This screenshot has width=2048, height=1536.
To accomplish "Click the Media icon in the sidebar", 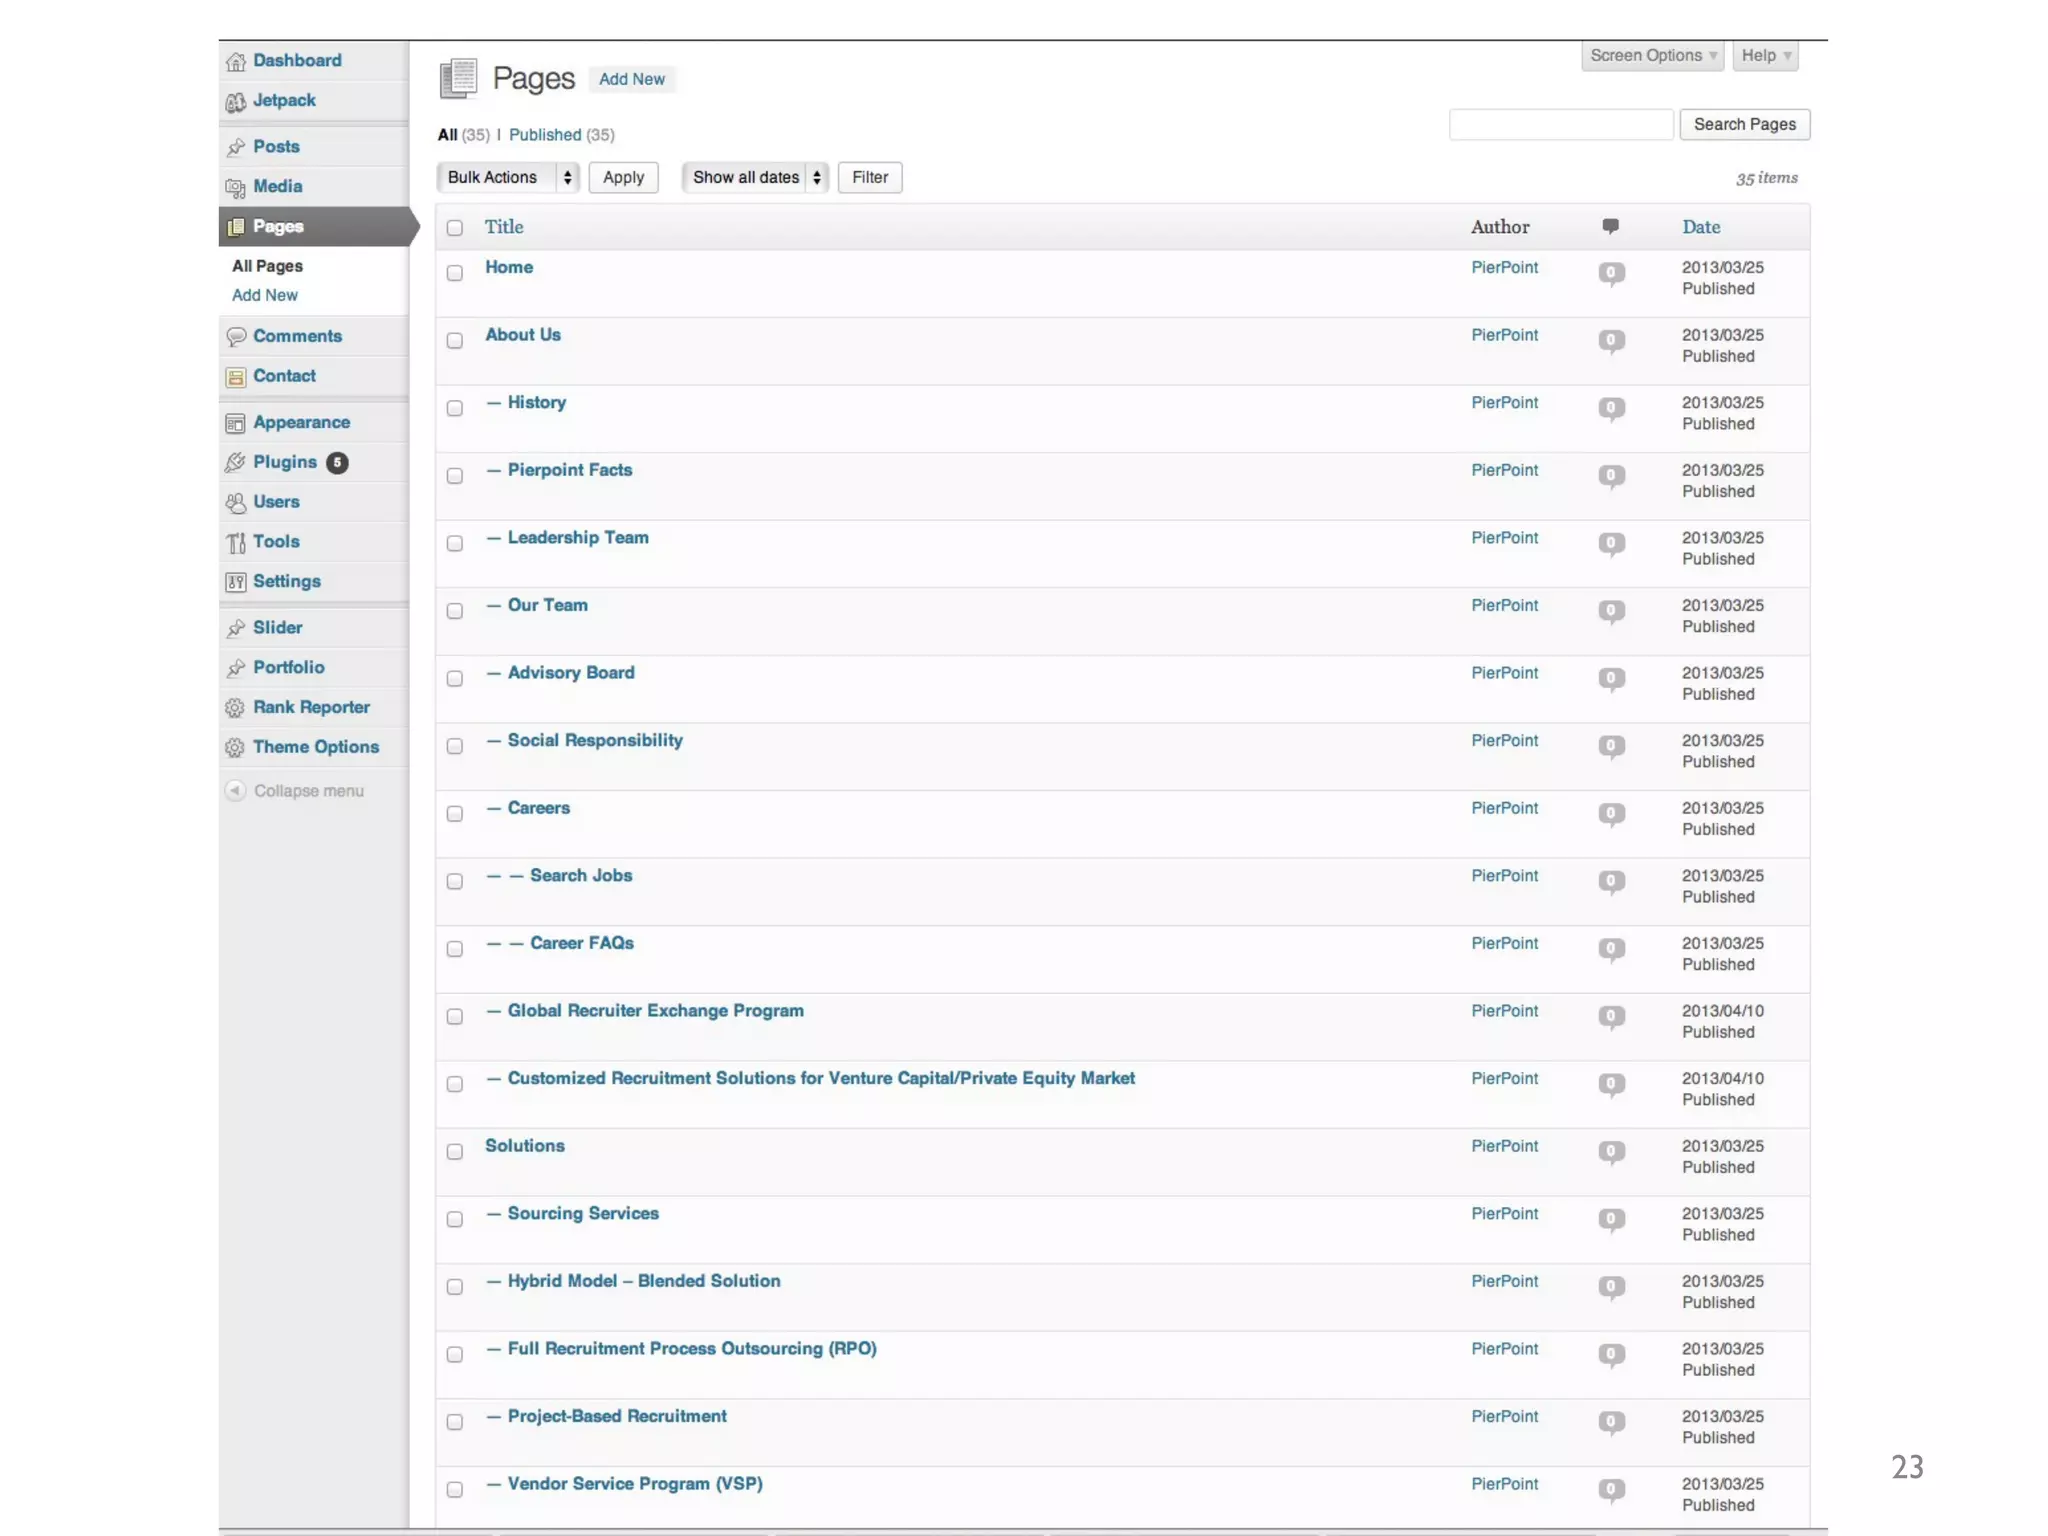I will click(x=236, y=188).
